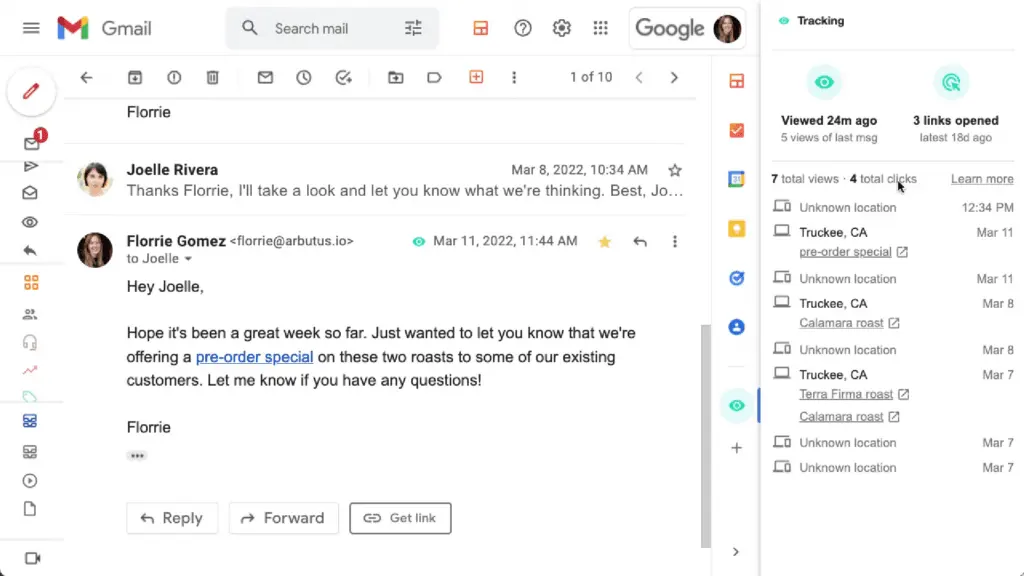Open Streak panel icon in side strip
Image resolution: width=1024 pixels, height=576 pixels.
point(737,81)
